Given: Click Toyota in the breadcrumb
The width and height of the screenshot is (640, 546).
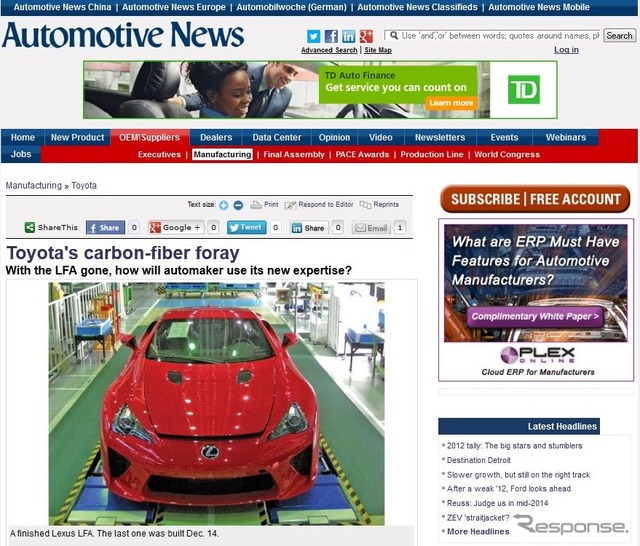Looking at the screenshot, I should pos(84,186).
